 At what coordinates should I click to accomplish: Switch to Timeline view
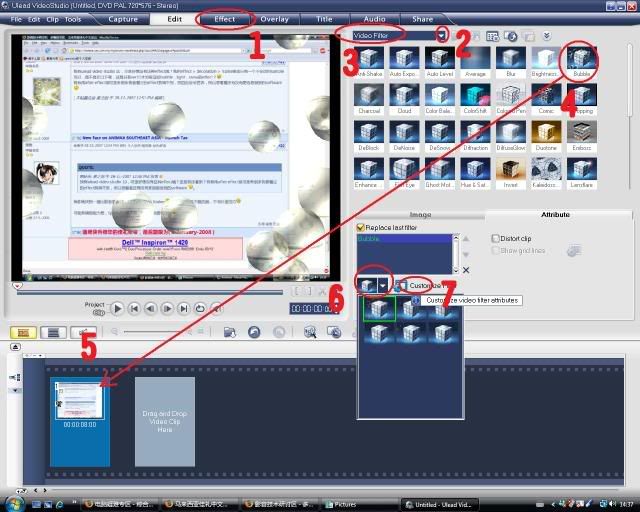click(54, 332)
